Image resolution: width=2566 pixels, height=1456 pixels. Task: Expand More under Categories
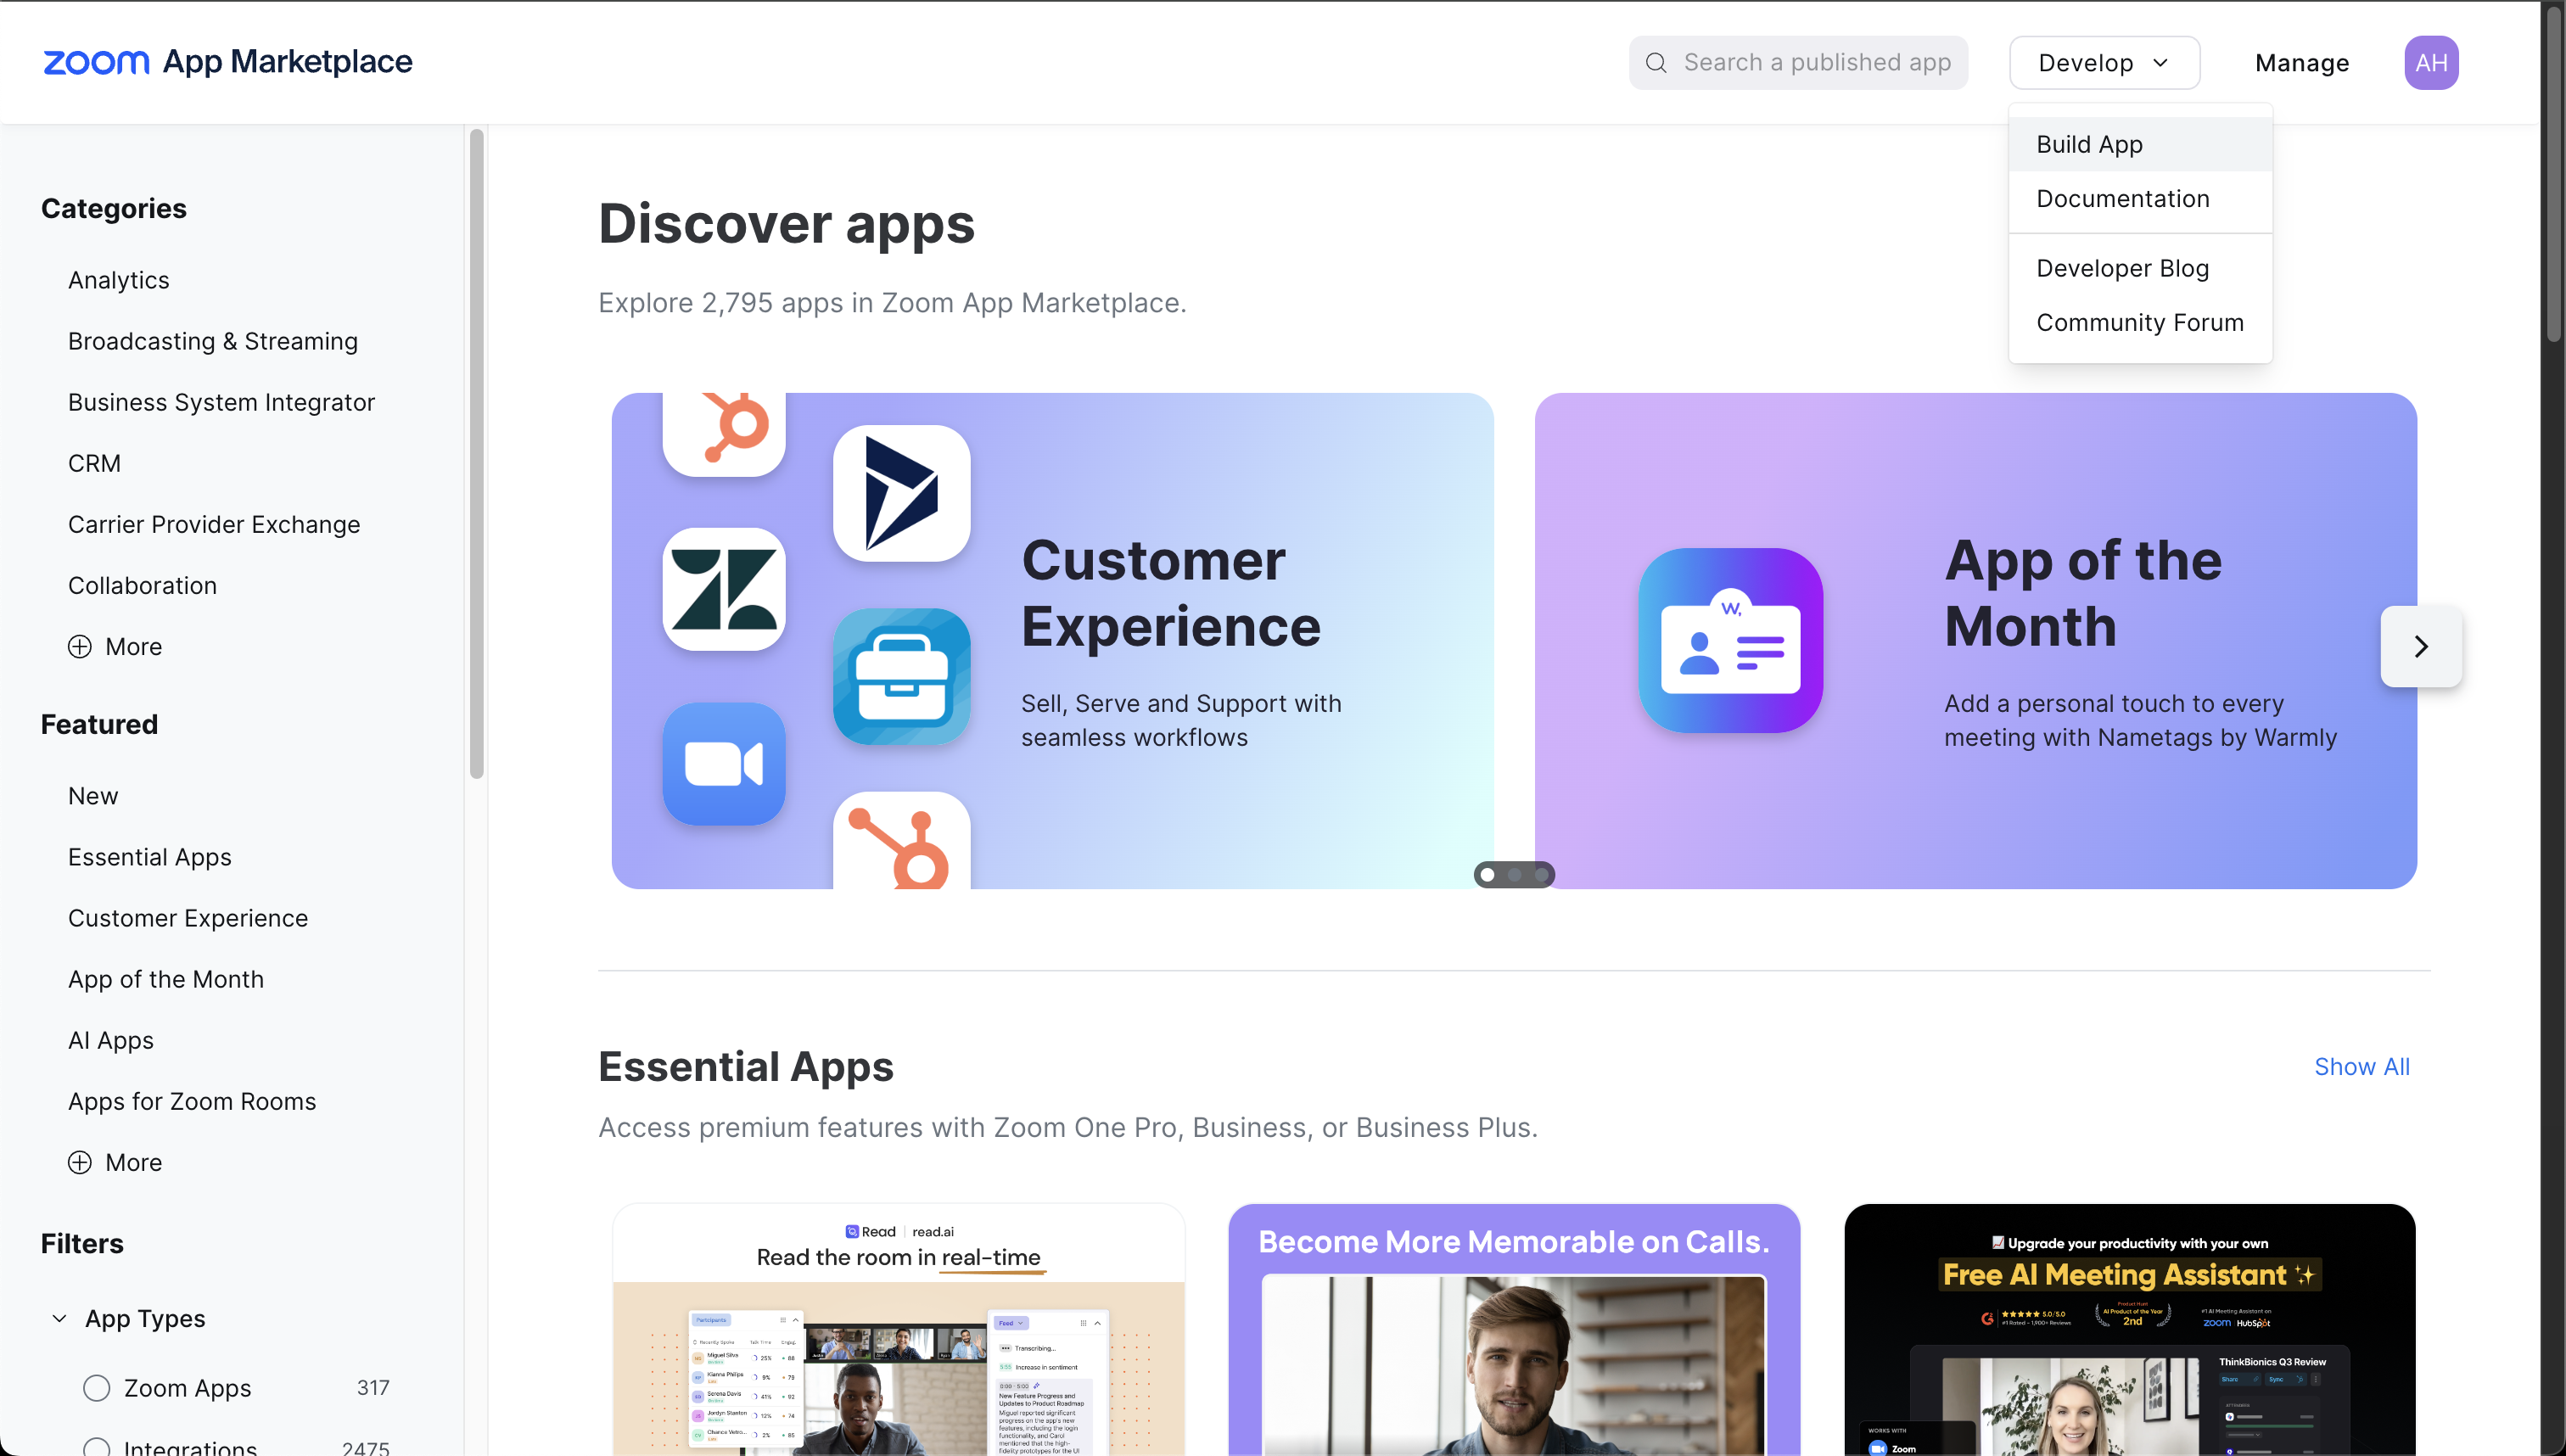(115, 647)
